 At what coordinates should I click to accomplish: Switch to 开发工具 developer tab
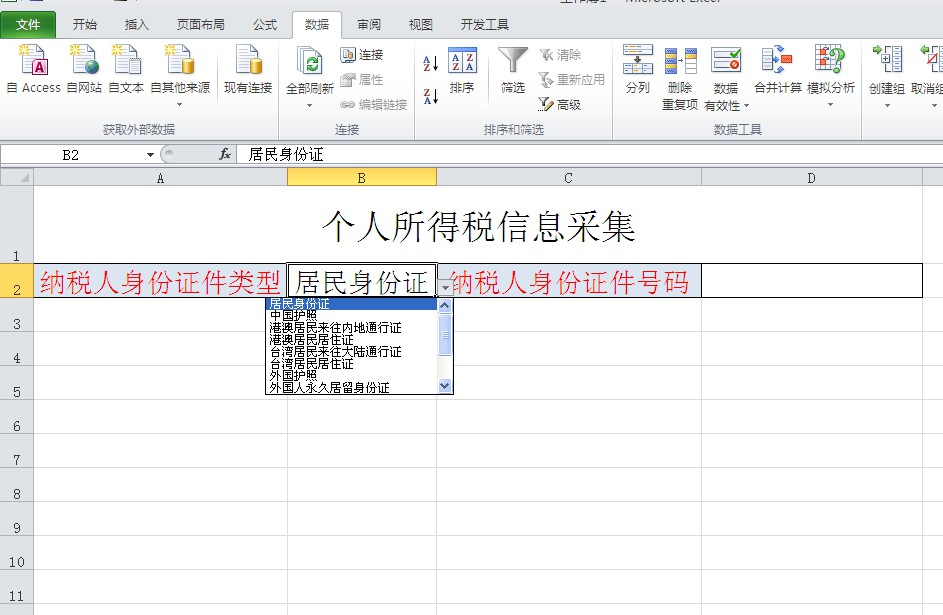(x=484, y=25)
